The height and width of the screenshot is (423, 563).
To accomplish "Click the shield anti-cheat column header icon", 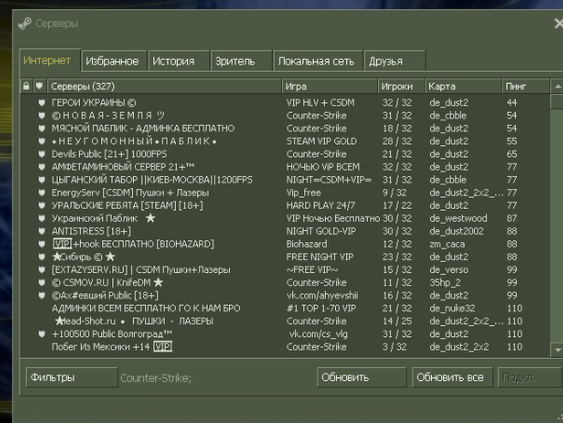I will 39,86.
